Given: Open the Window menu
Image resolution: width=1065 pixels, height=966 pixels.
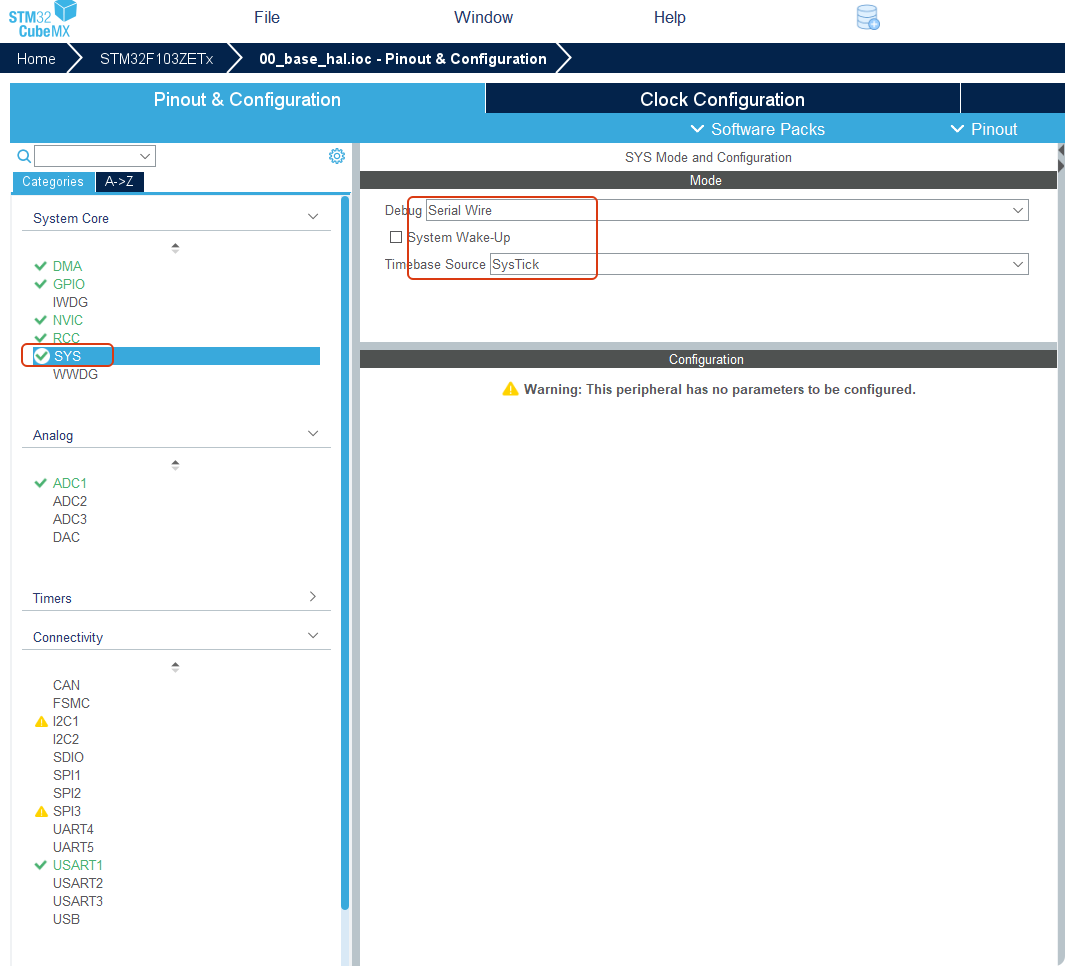Looking at the screenshot, I should click(x=483, y=18).
